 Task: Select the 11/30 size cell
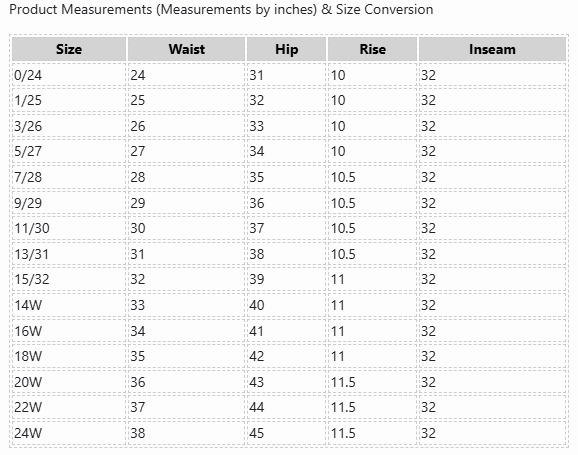[x=69, y=228]
